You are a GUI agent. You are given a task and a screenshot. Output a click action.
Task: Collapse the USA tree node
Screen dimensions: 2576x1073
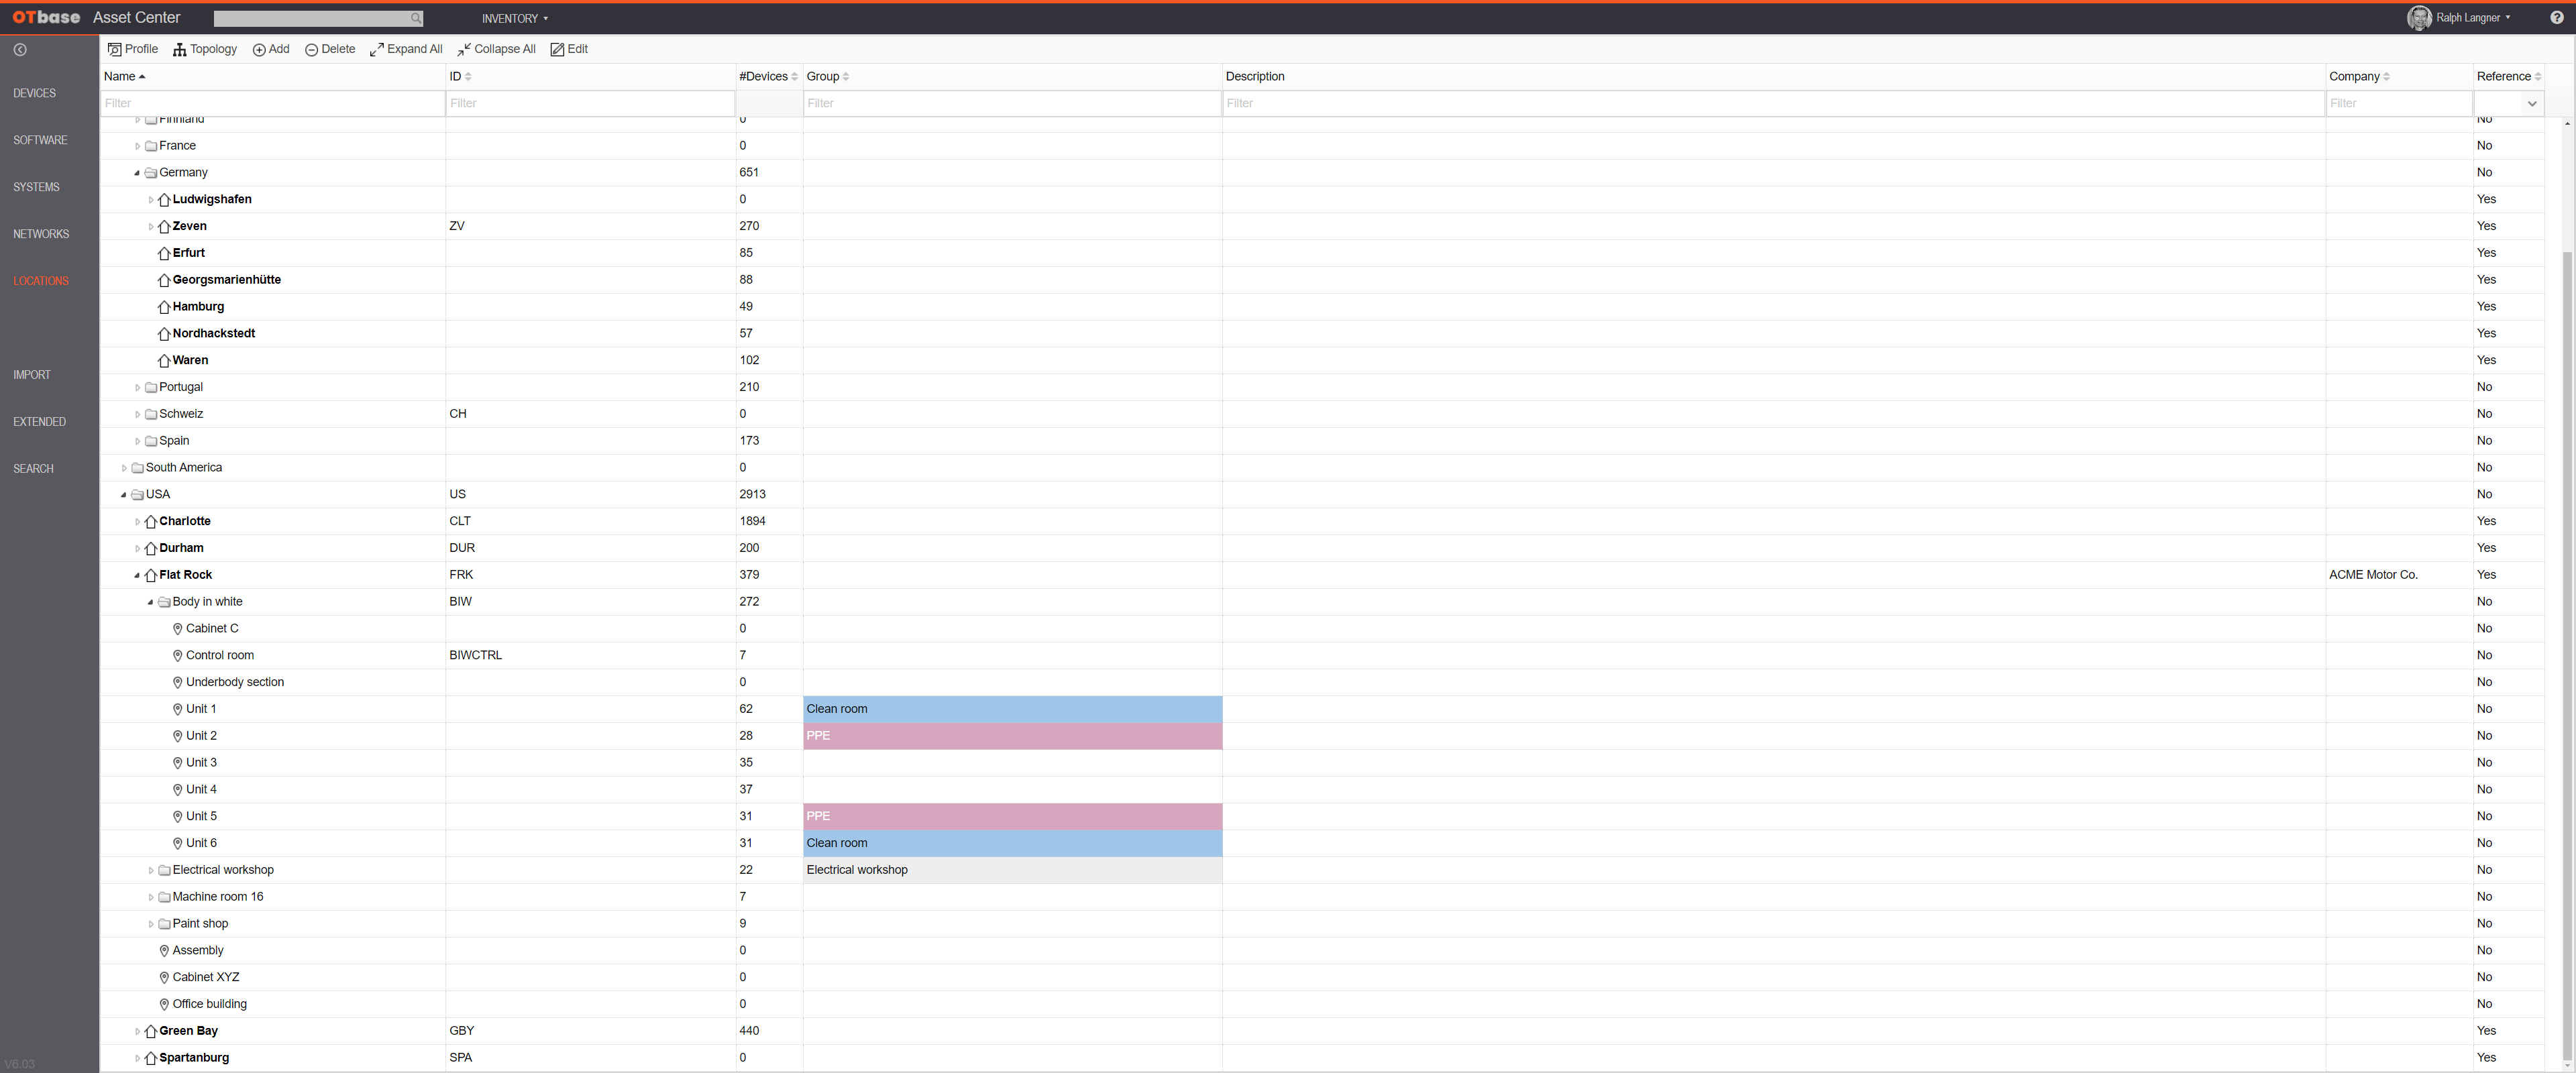(124, 495)
